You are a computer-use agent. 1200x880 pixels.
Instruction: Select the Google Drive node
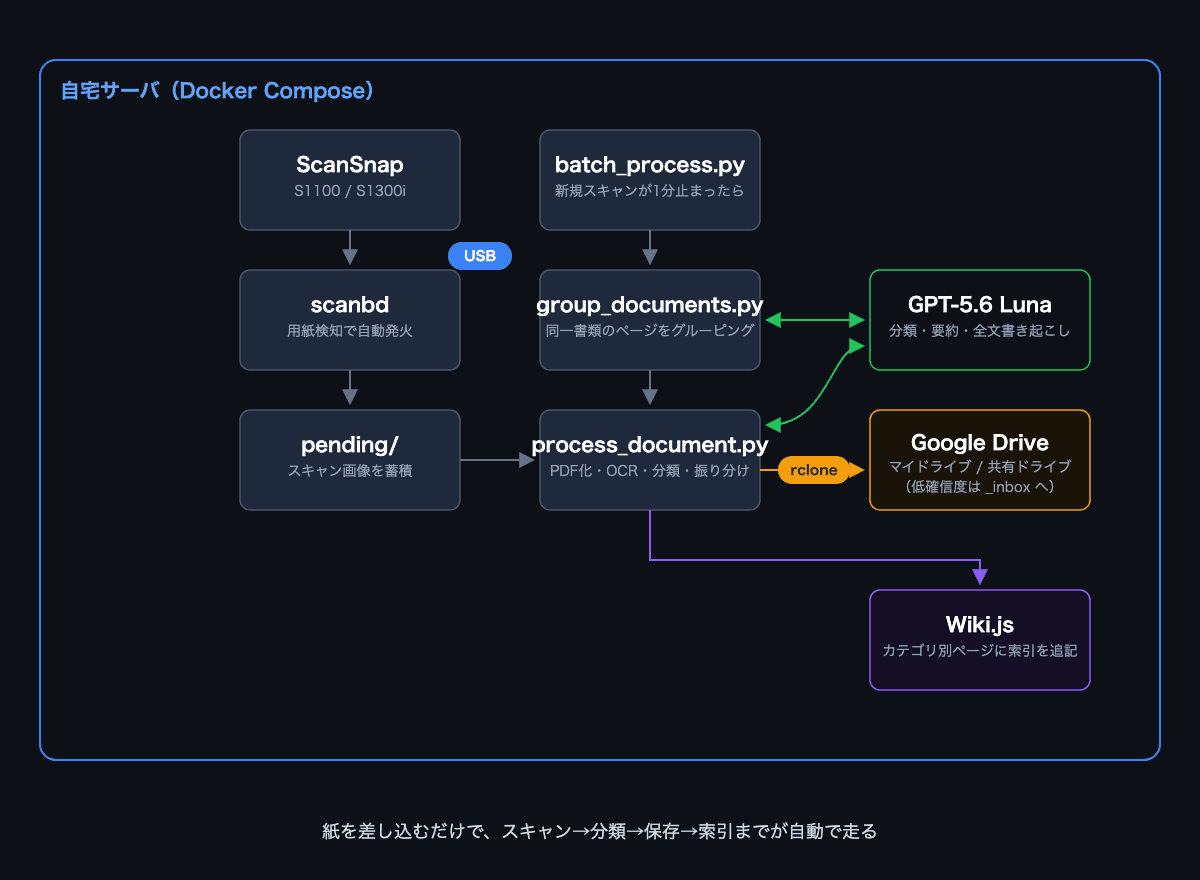click(x=980, y=460)
